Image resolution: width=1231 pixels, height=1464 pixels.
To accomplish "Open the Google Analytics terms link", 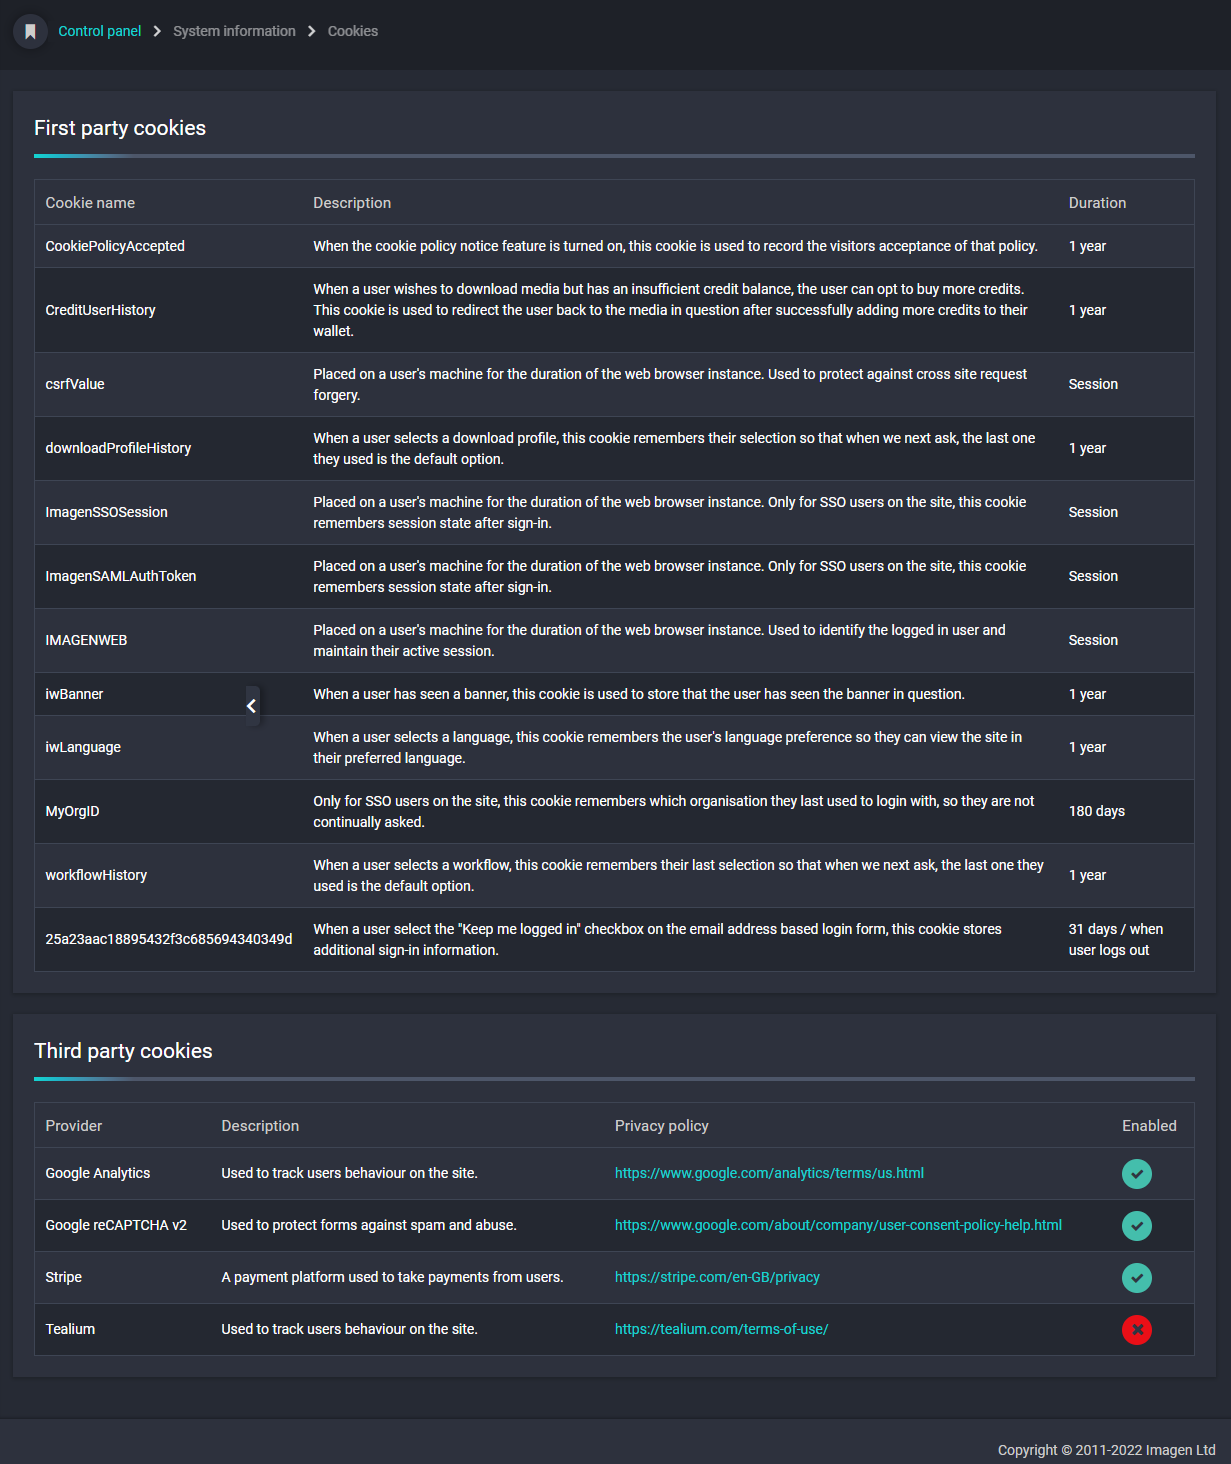I will pyautogui.click(x=769, y=1173).
